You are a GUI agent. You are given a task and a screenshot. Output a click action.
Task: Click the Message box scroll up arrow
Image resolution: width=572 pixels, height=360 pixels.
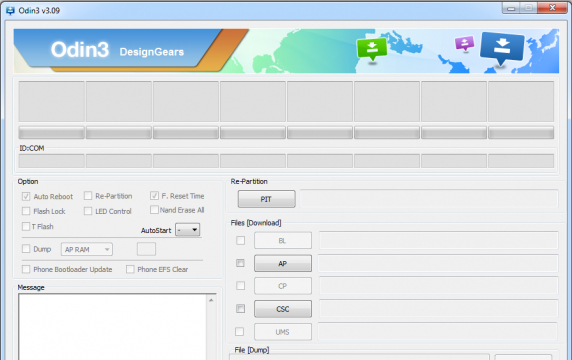coord(211,300)
